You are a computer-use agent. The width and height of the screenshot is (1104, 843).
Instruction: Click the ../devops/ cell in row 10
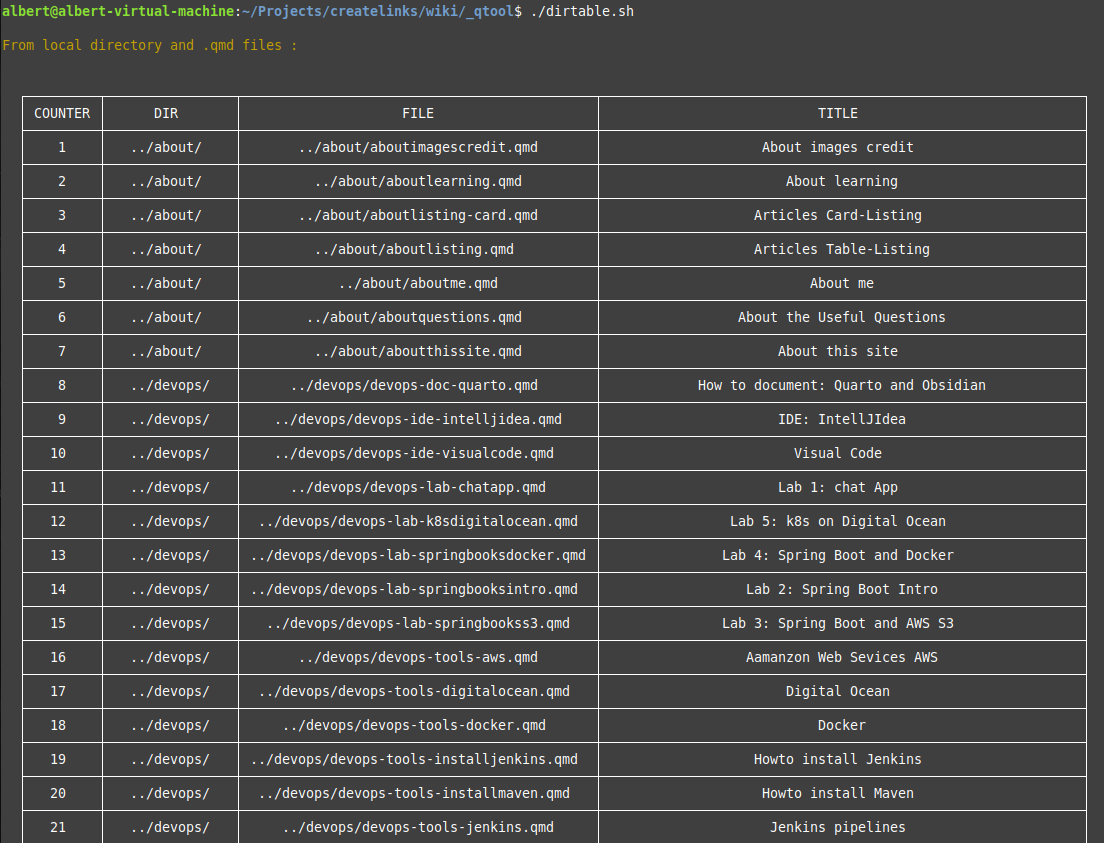click(170, 453)
